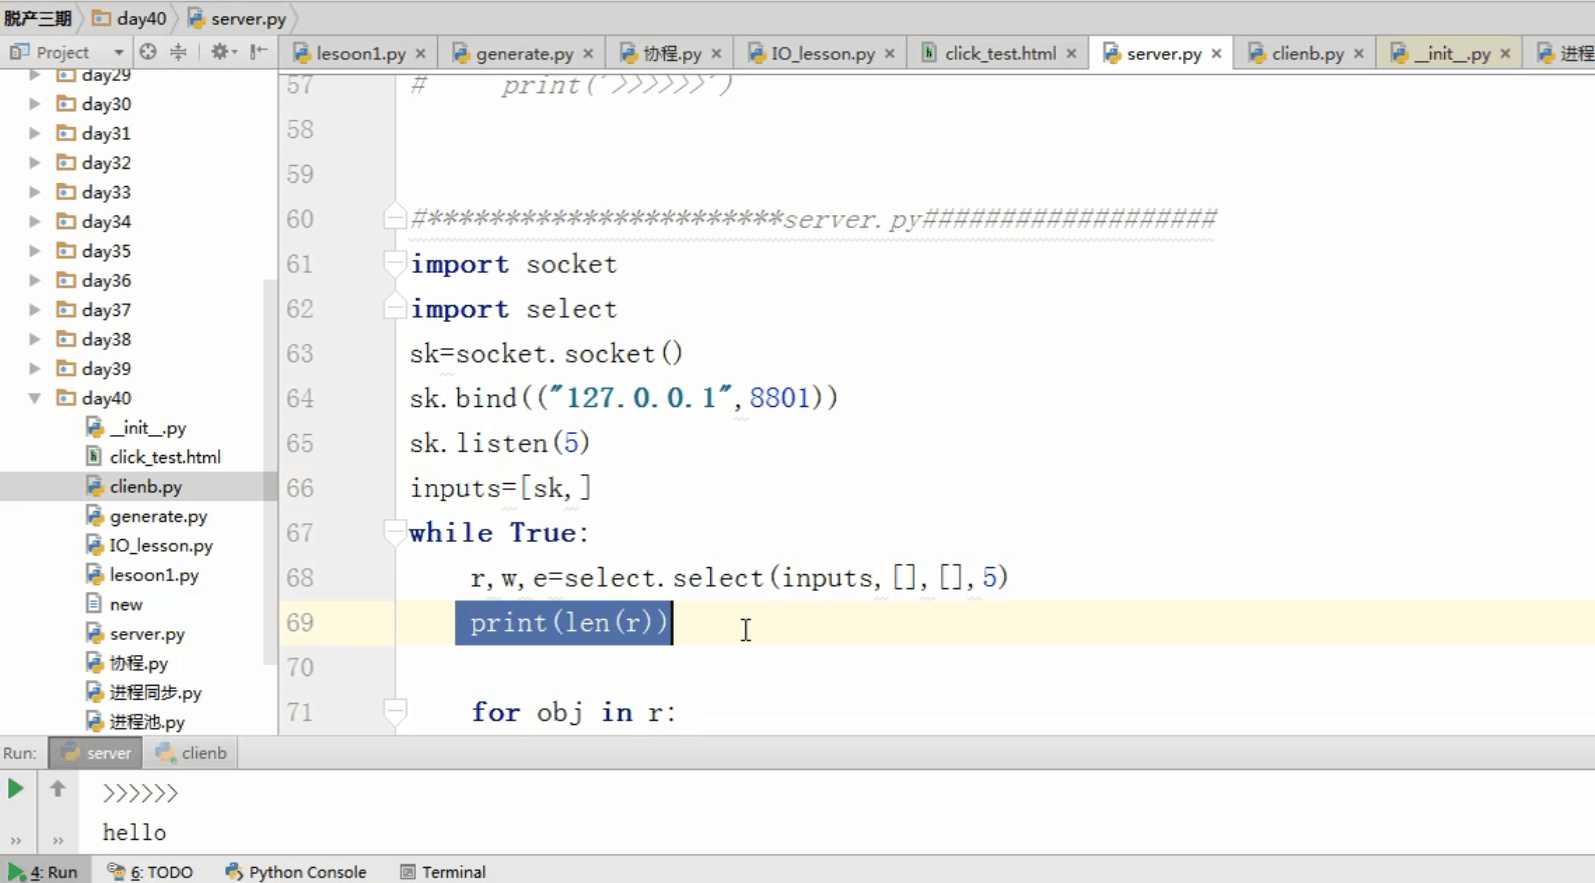Viewport: 1595px width, 883px height.
Task: Close the lesoon1.py tab
Action: click(421, 54)
